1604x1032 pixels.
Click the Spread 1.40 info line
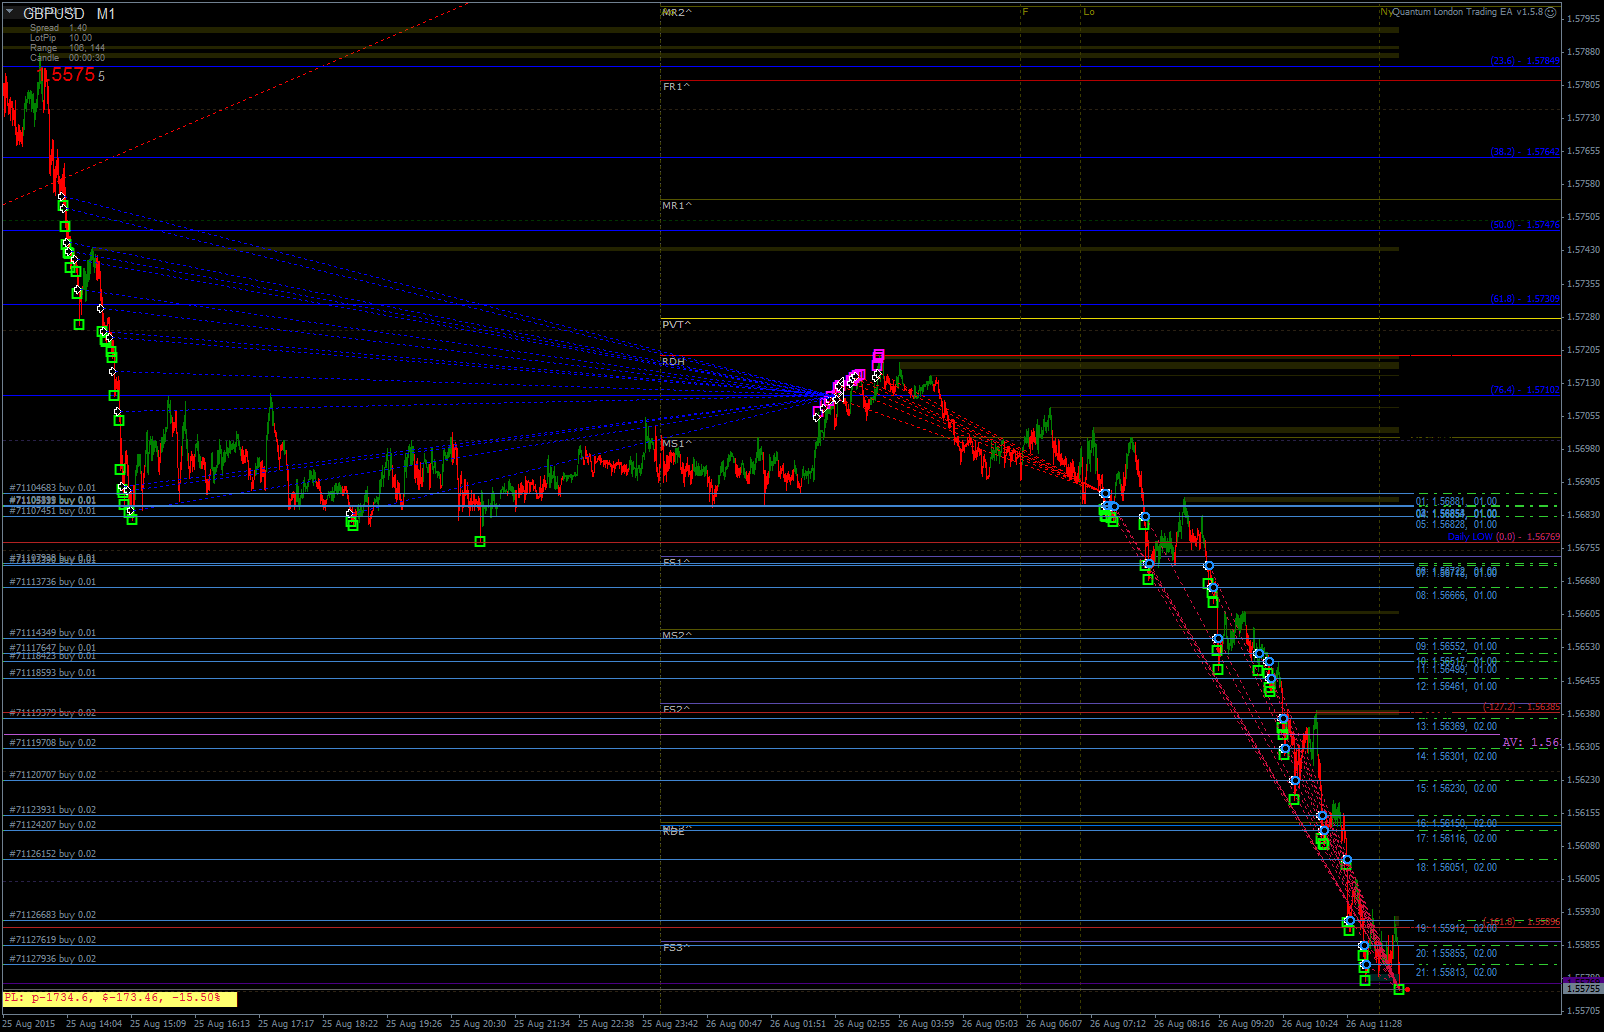58,28
